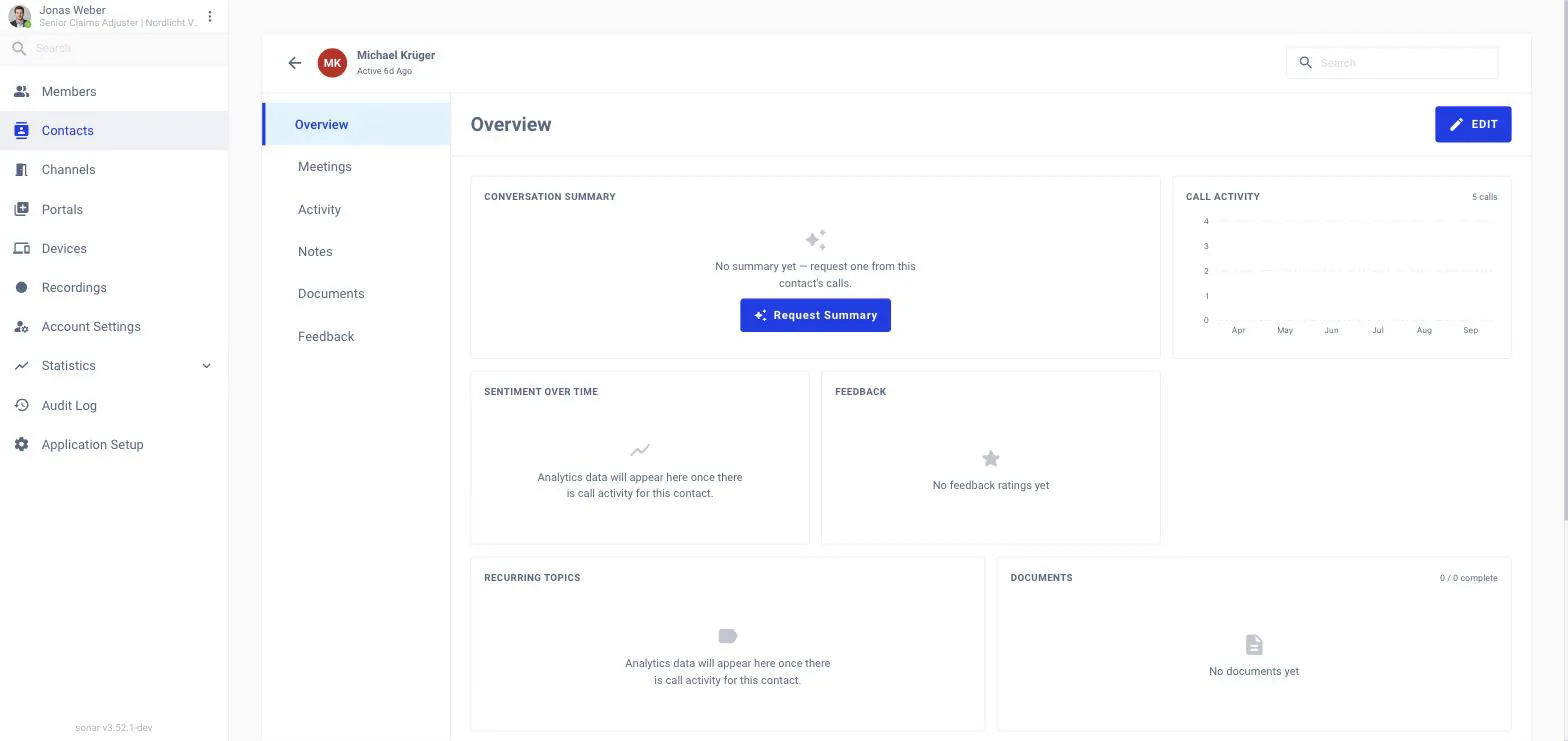The image size is (1568, 741).
Task: Click the Audit Log history icon
Action: pyautogui.click(x=21, y=406)
